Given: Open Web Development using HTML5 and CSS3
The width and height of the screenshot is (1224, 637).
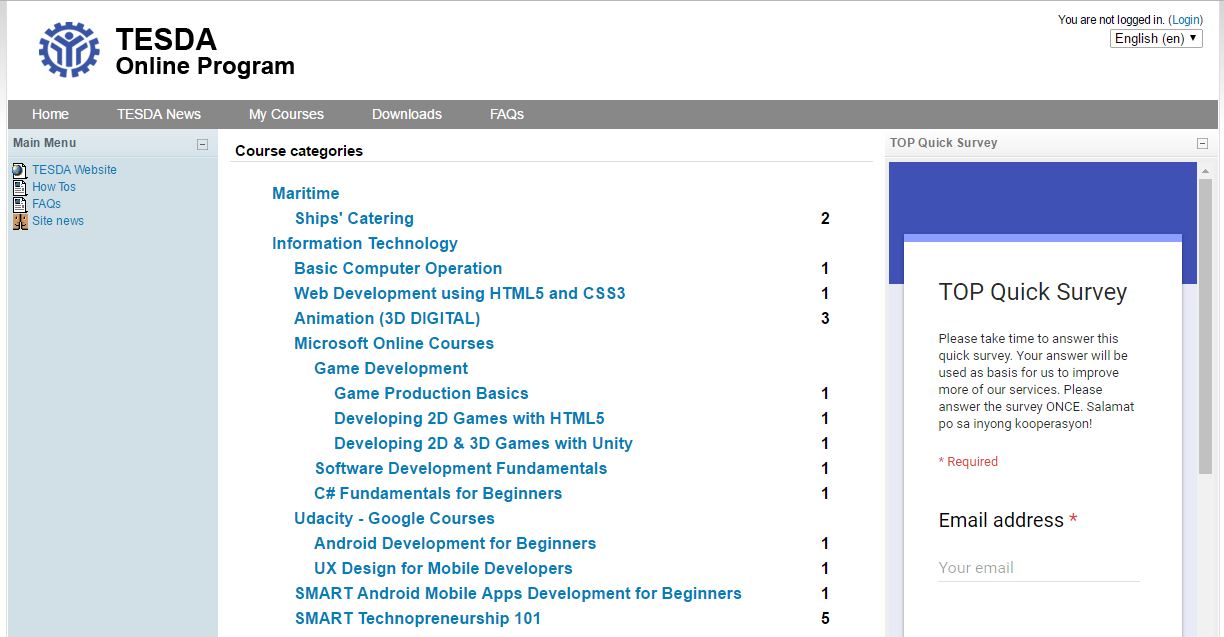Looking at the screenshot, I should [460, 293].
